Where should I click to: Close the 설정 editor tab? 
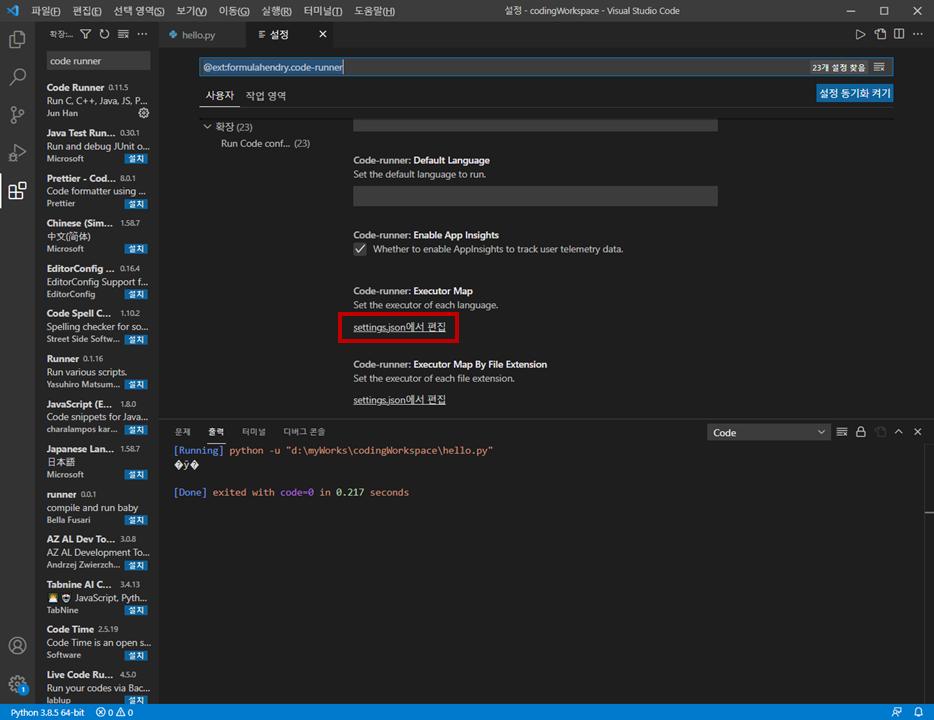323,35
